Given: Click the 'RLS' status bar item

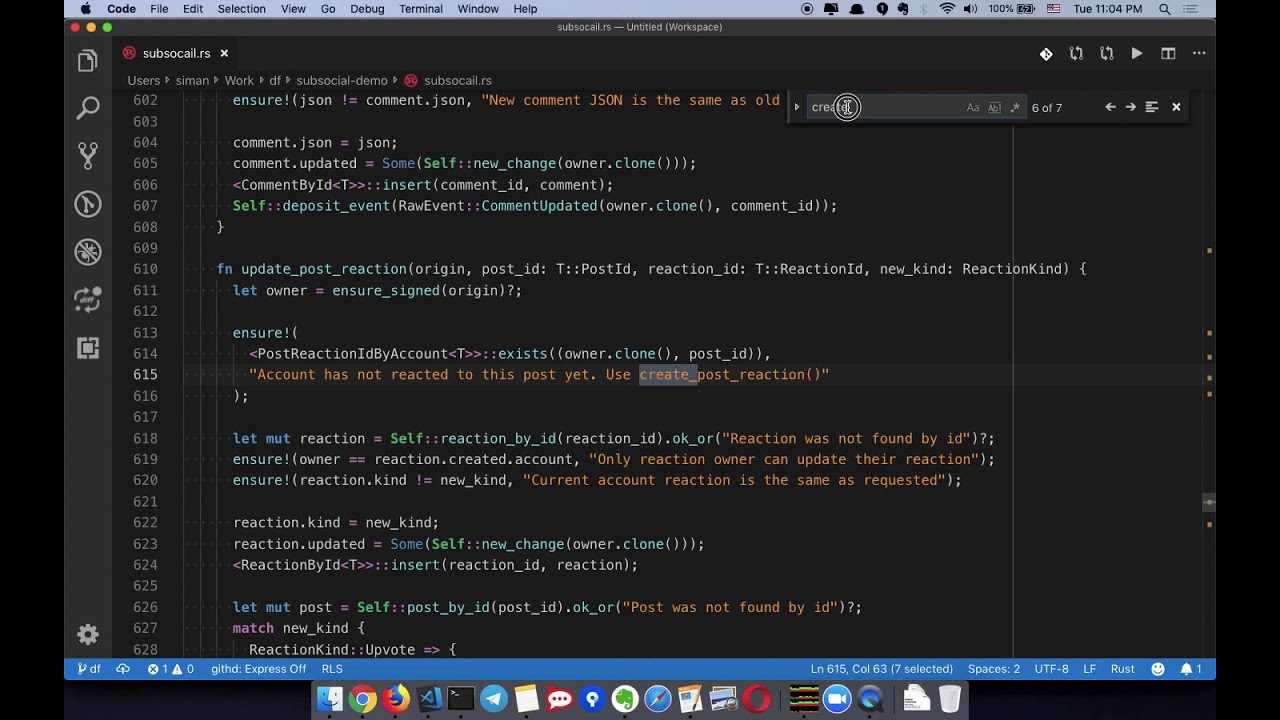Looking at the screenshot, I should 332,669.
